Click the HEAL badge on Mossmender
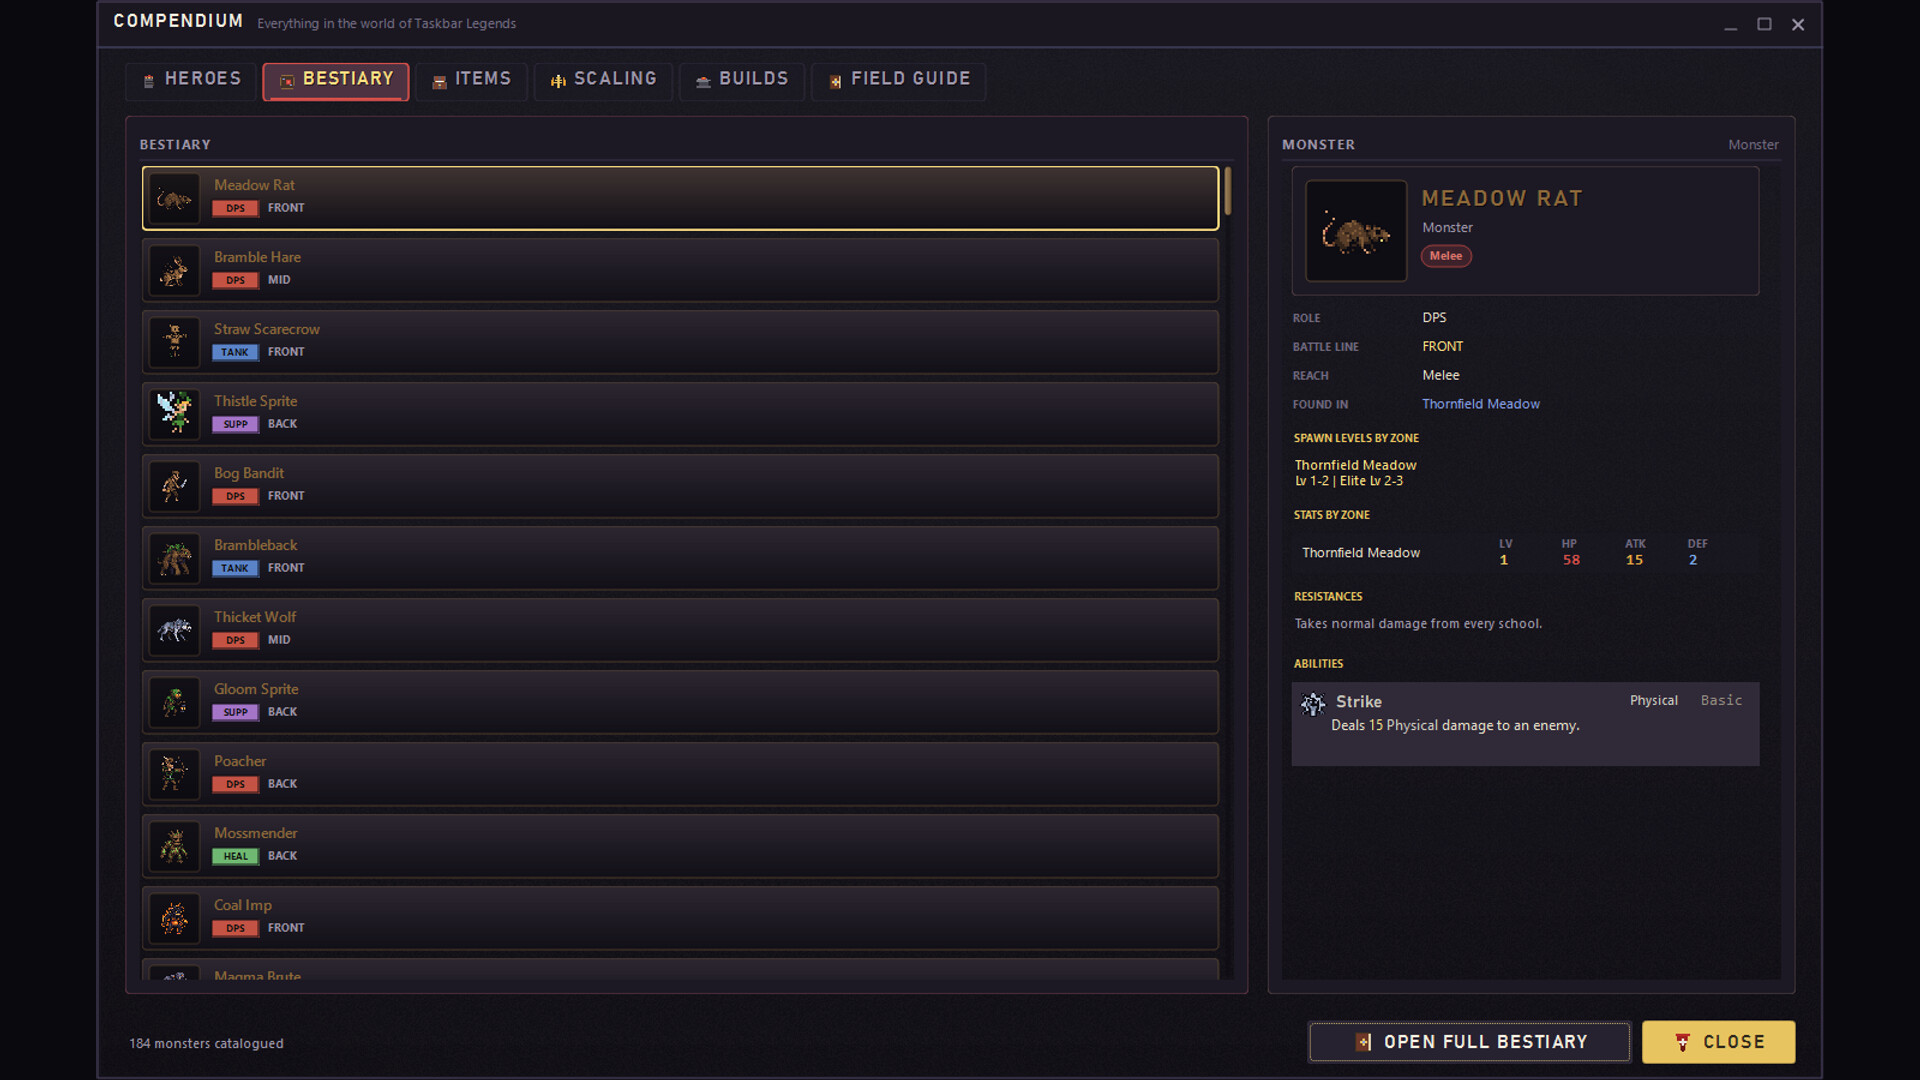The width and height of the screenshot is (1920, 1080). pos(235,856)
